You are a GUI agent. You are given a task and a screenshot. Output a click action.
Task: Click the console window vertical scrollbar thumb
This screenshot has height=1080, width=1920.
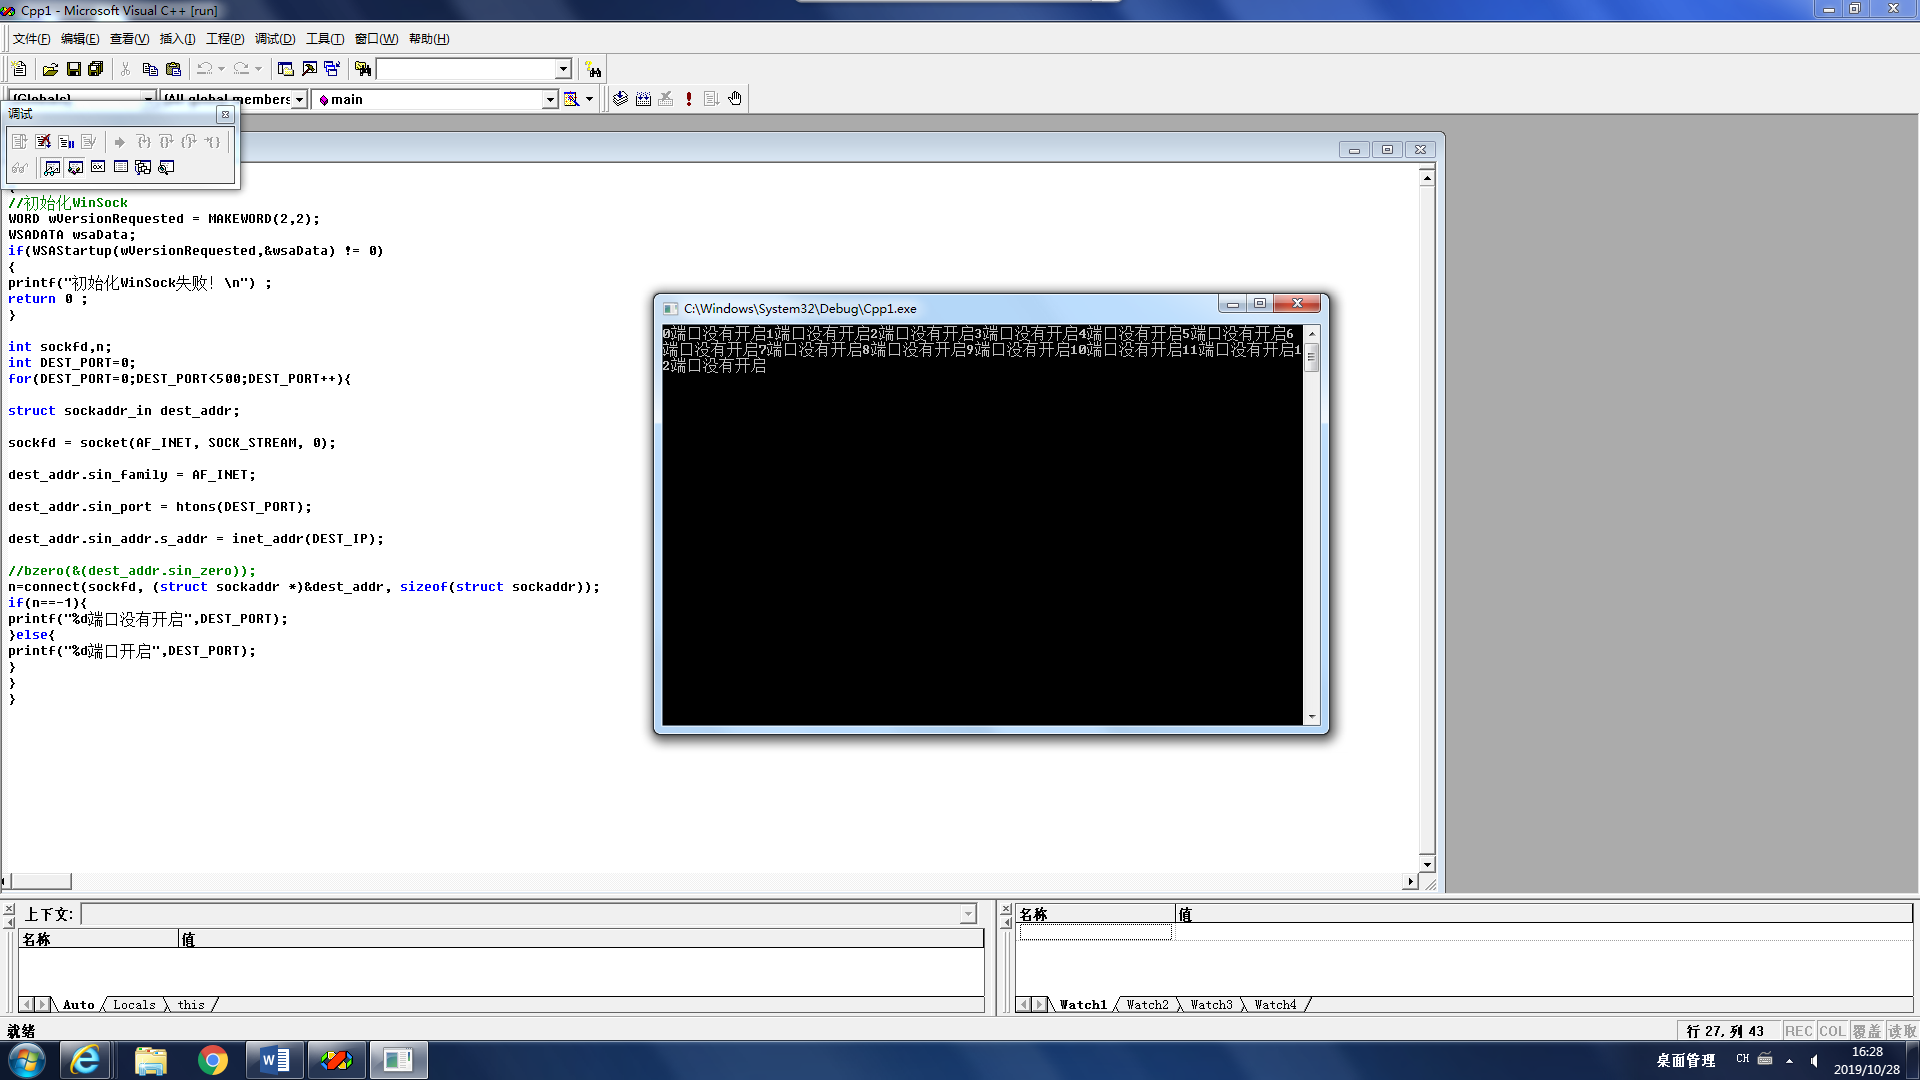pyautogui.click(x=1311, y=357)
